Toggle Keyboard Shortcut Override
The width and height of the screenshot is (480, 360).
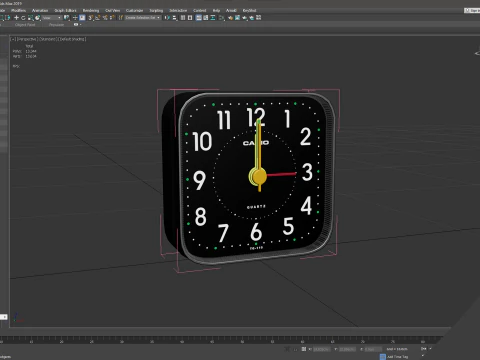(82, 18)
